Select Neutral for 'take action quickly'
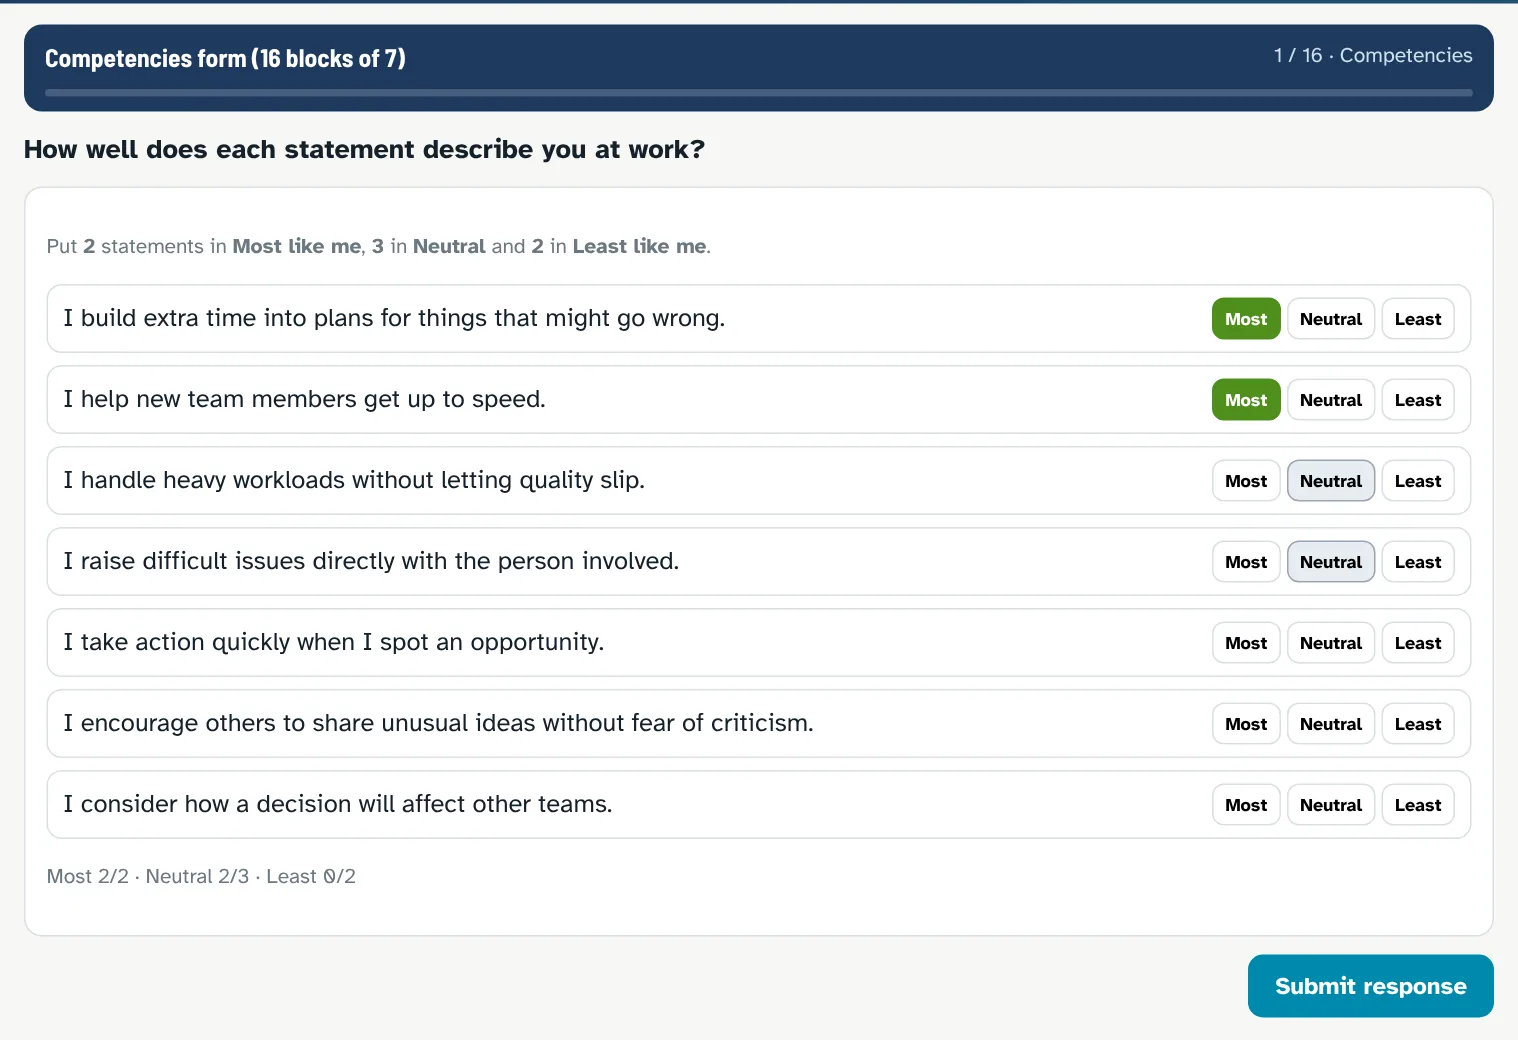This screenshot has width=1518, height=1040. click(x=1331, y=643)
